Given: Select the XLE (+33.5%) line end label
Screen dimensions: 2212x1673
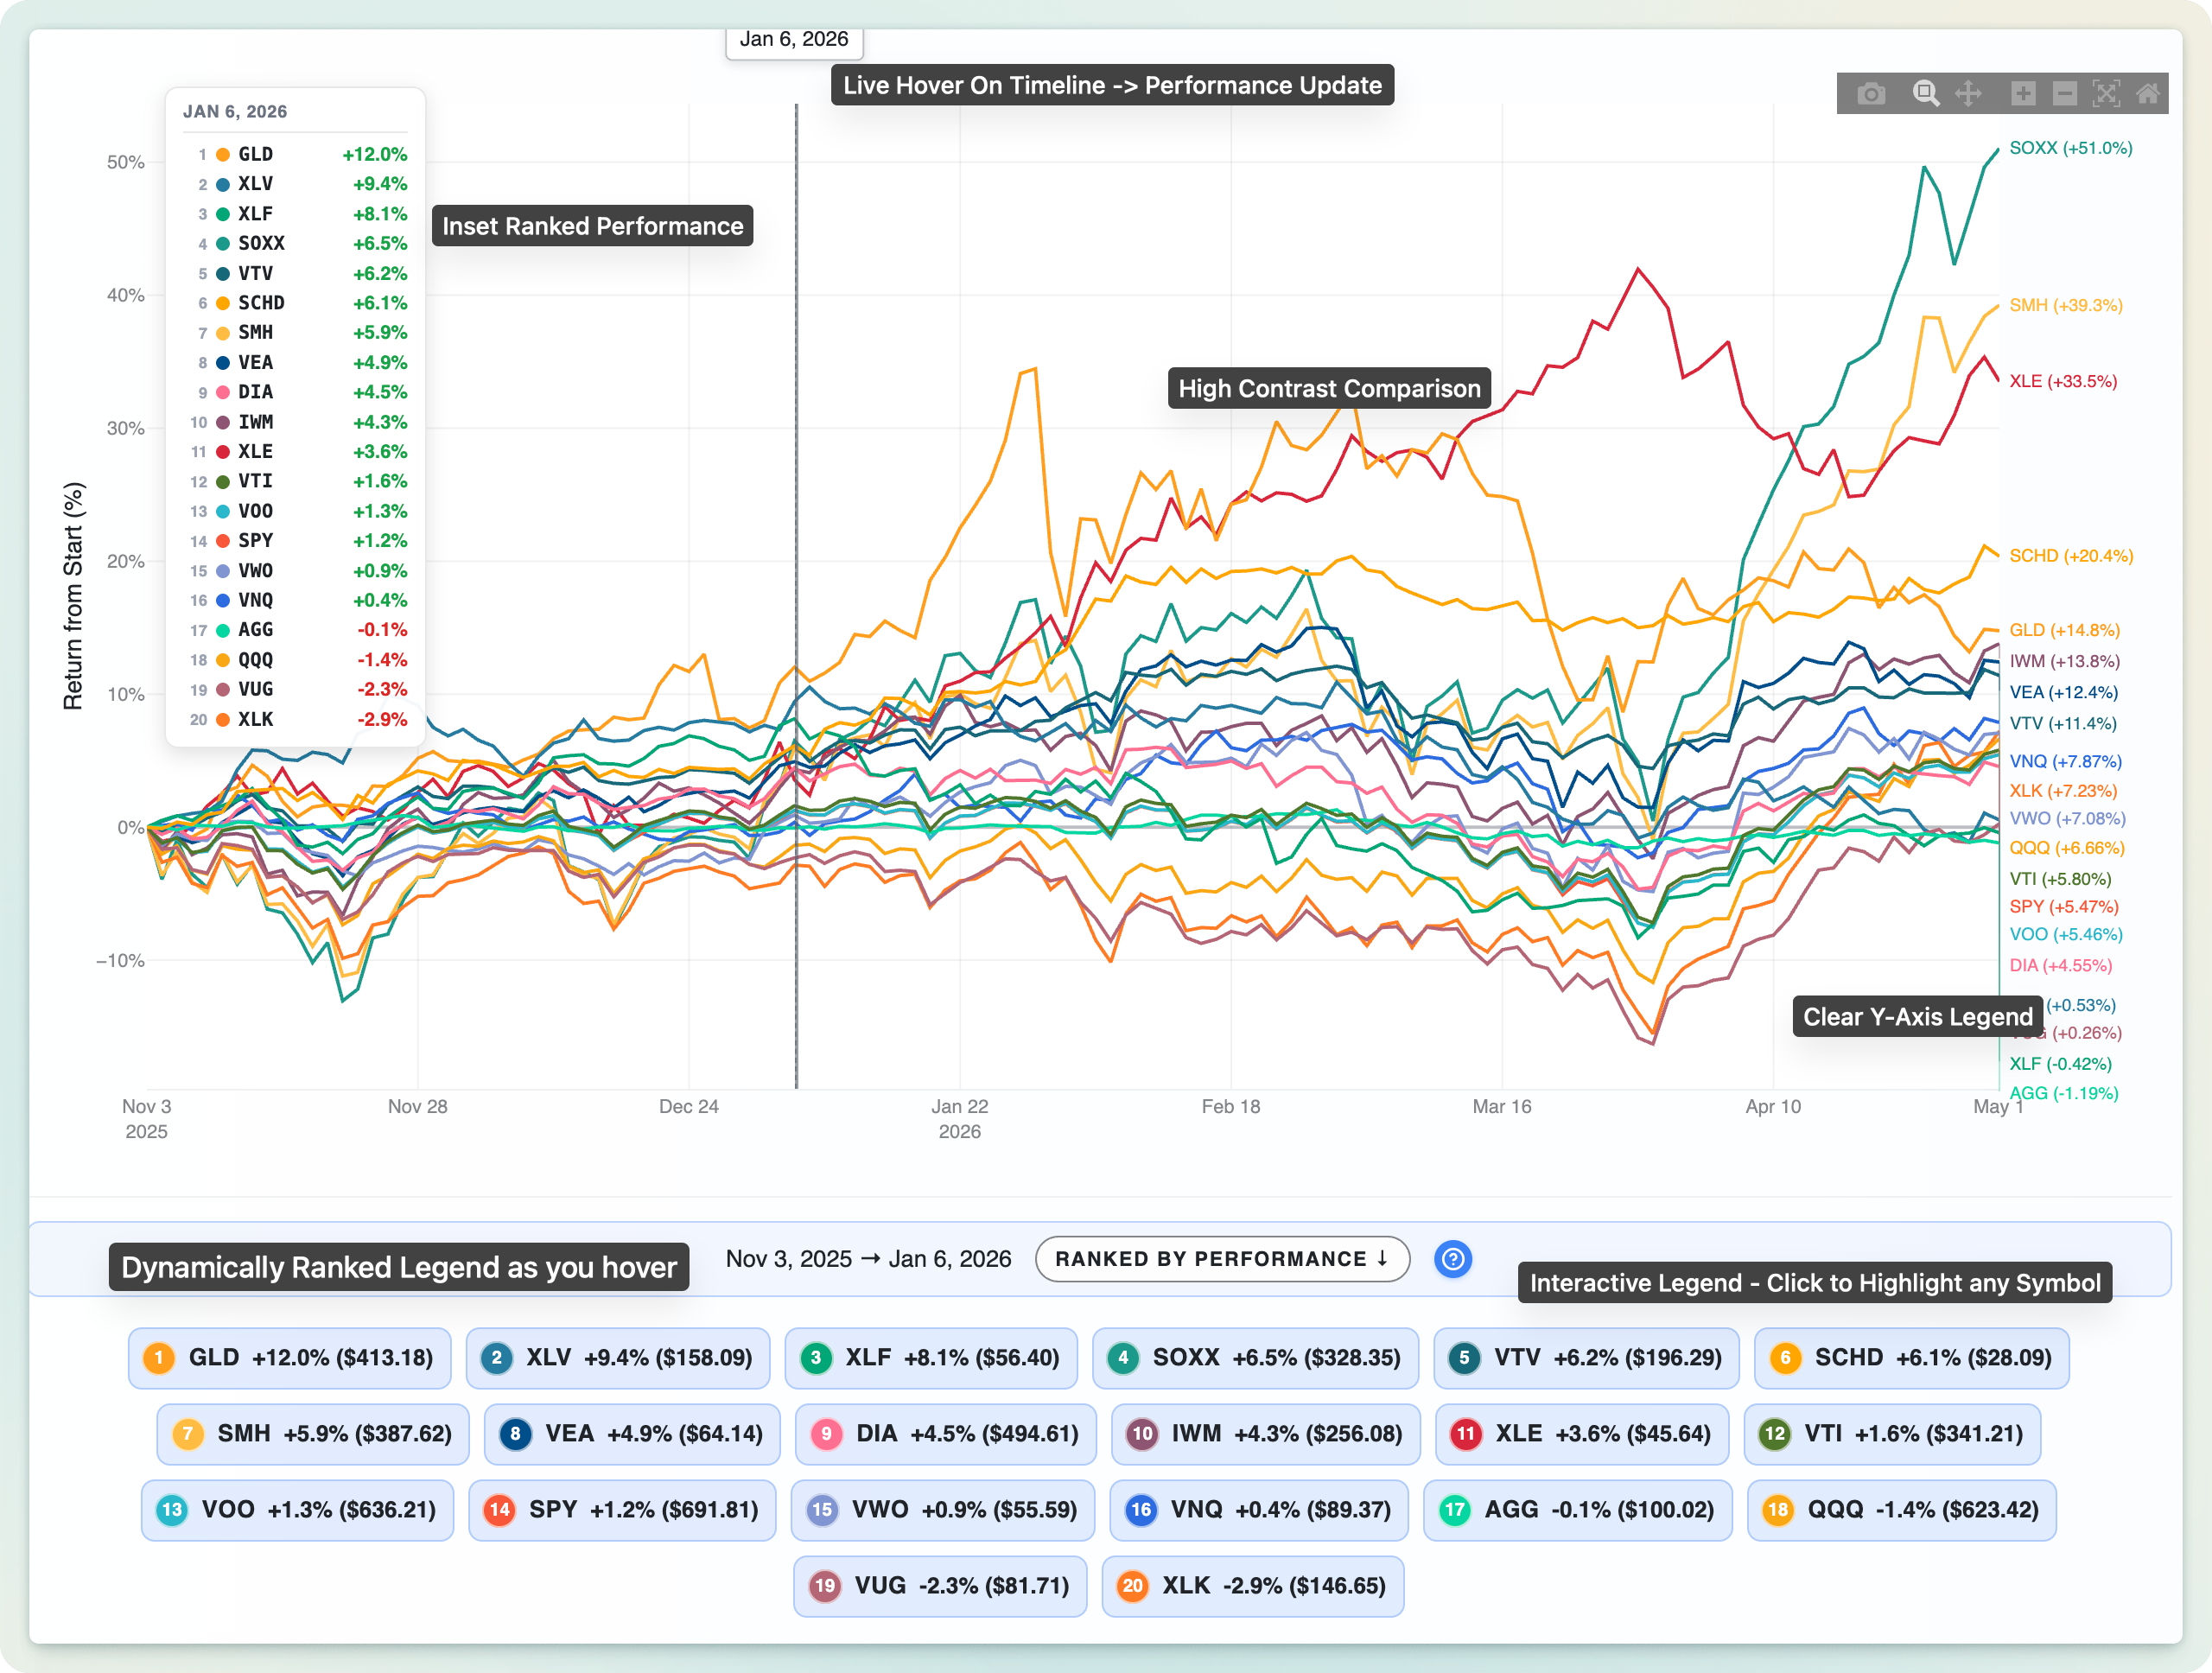Looking at the screenshot, I should [x=2063, y=381].
